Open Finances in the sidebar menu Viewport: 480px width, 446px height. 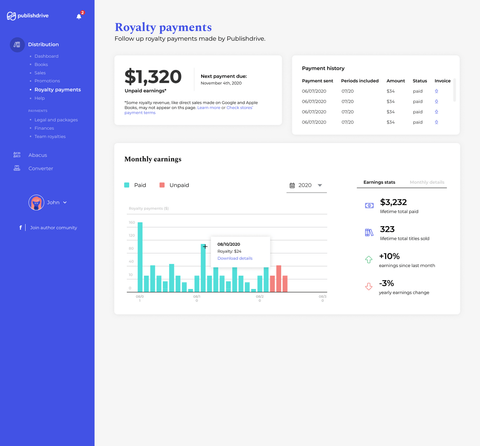(44, 128)
